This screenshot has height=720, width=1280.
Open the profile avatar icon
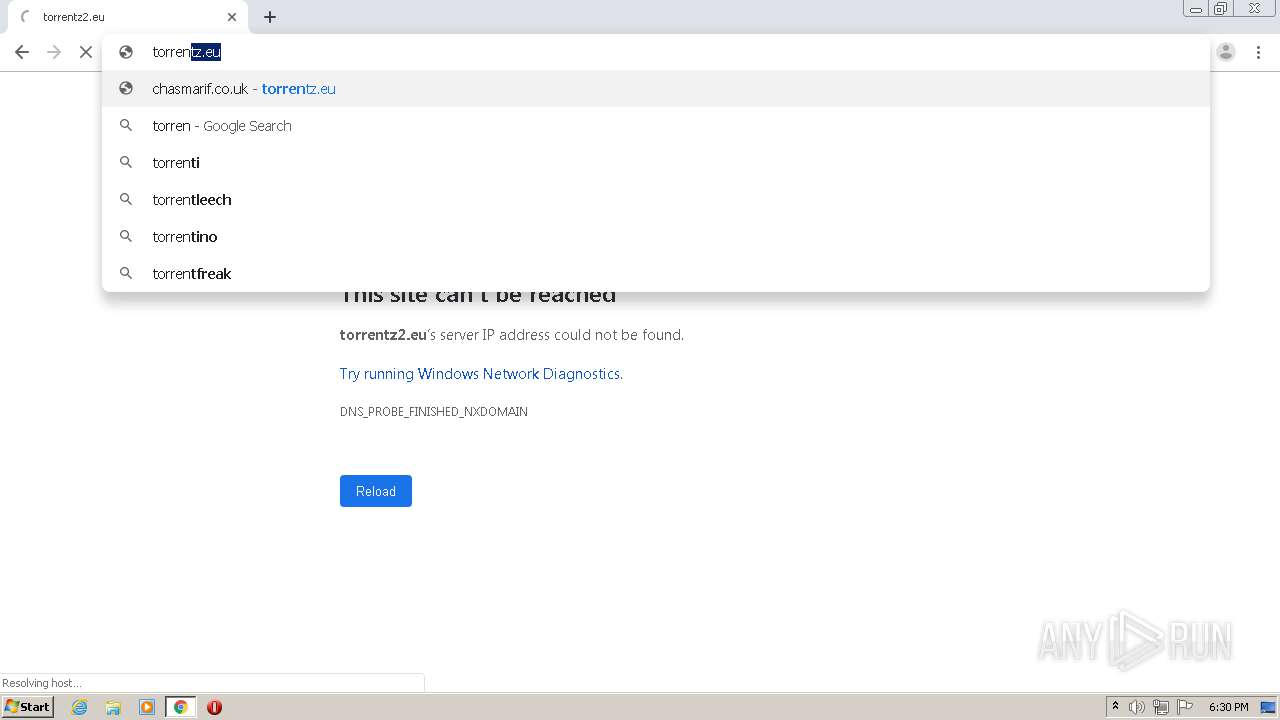click(x=1226, y=52)
